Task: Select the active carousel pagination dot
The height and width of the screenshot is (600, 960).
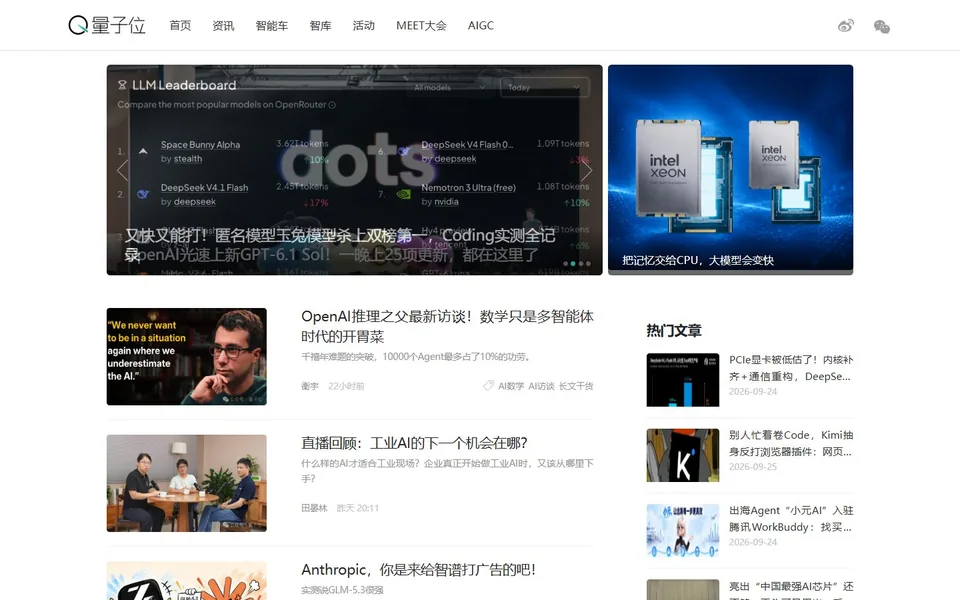Action: coord(573,264)
